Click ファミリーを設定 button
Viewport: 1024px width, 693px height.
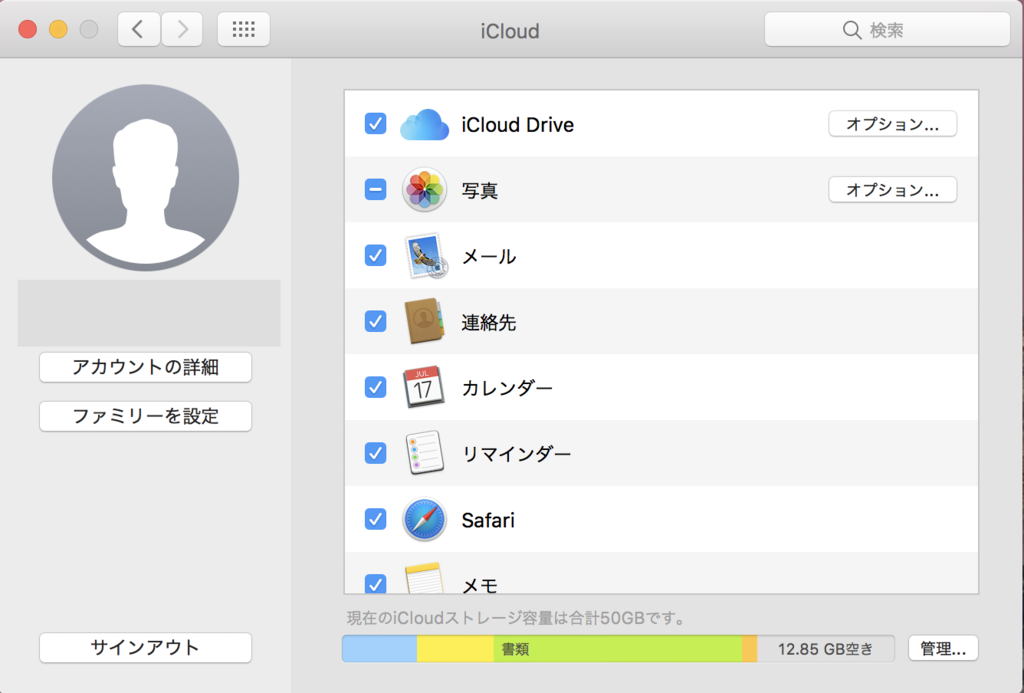(146, 417)
